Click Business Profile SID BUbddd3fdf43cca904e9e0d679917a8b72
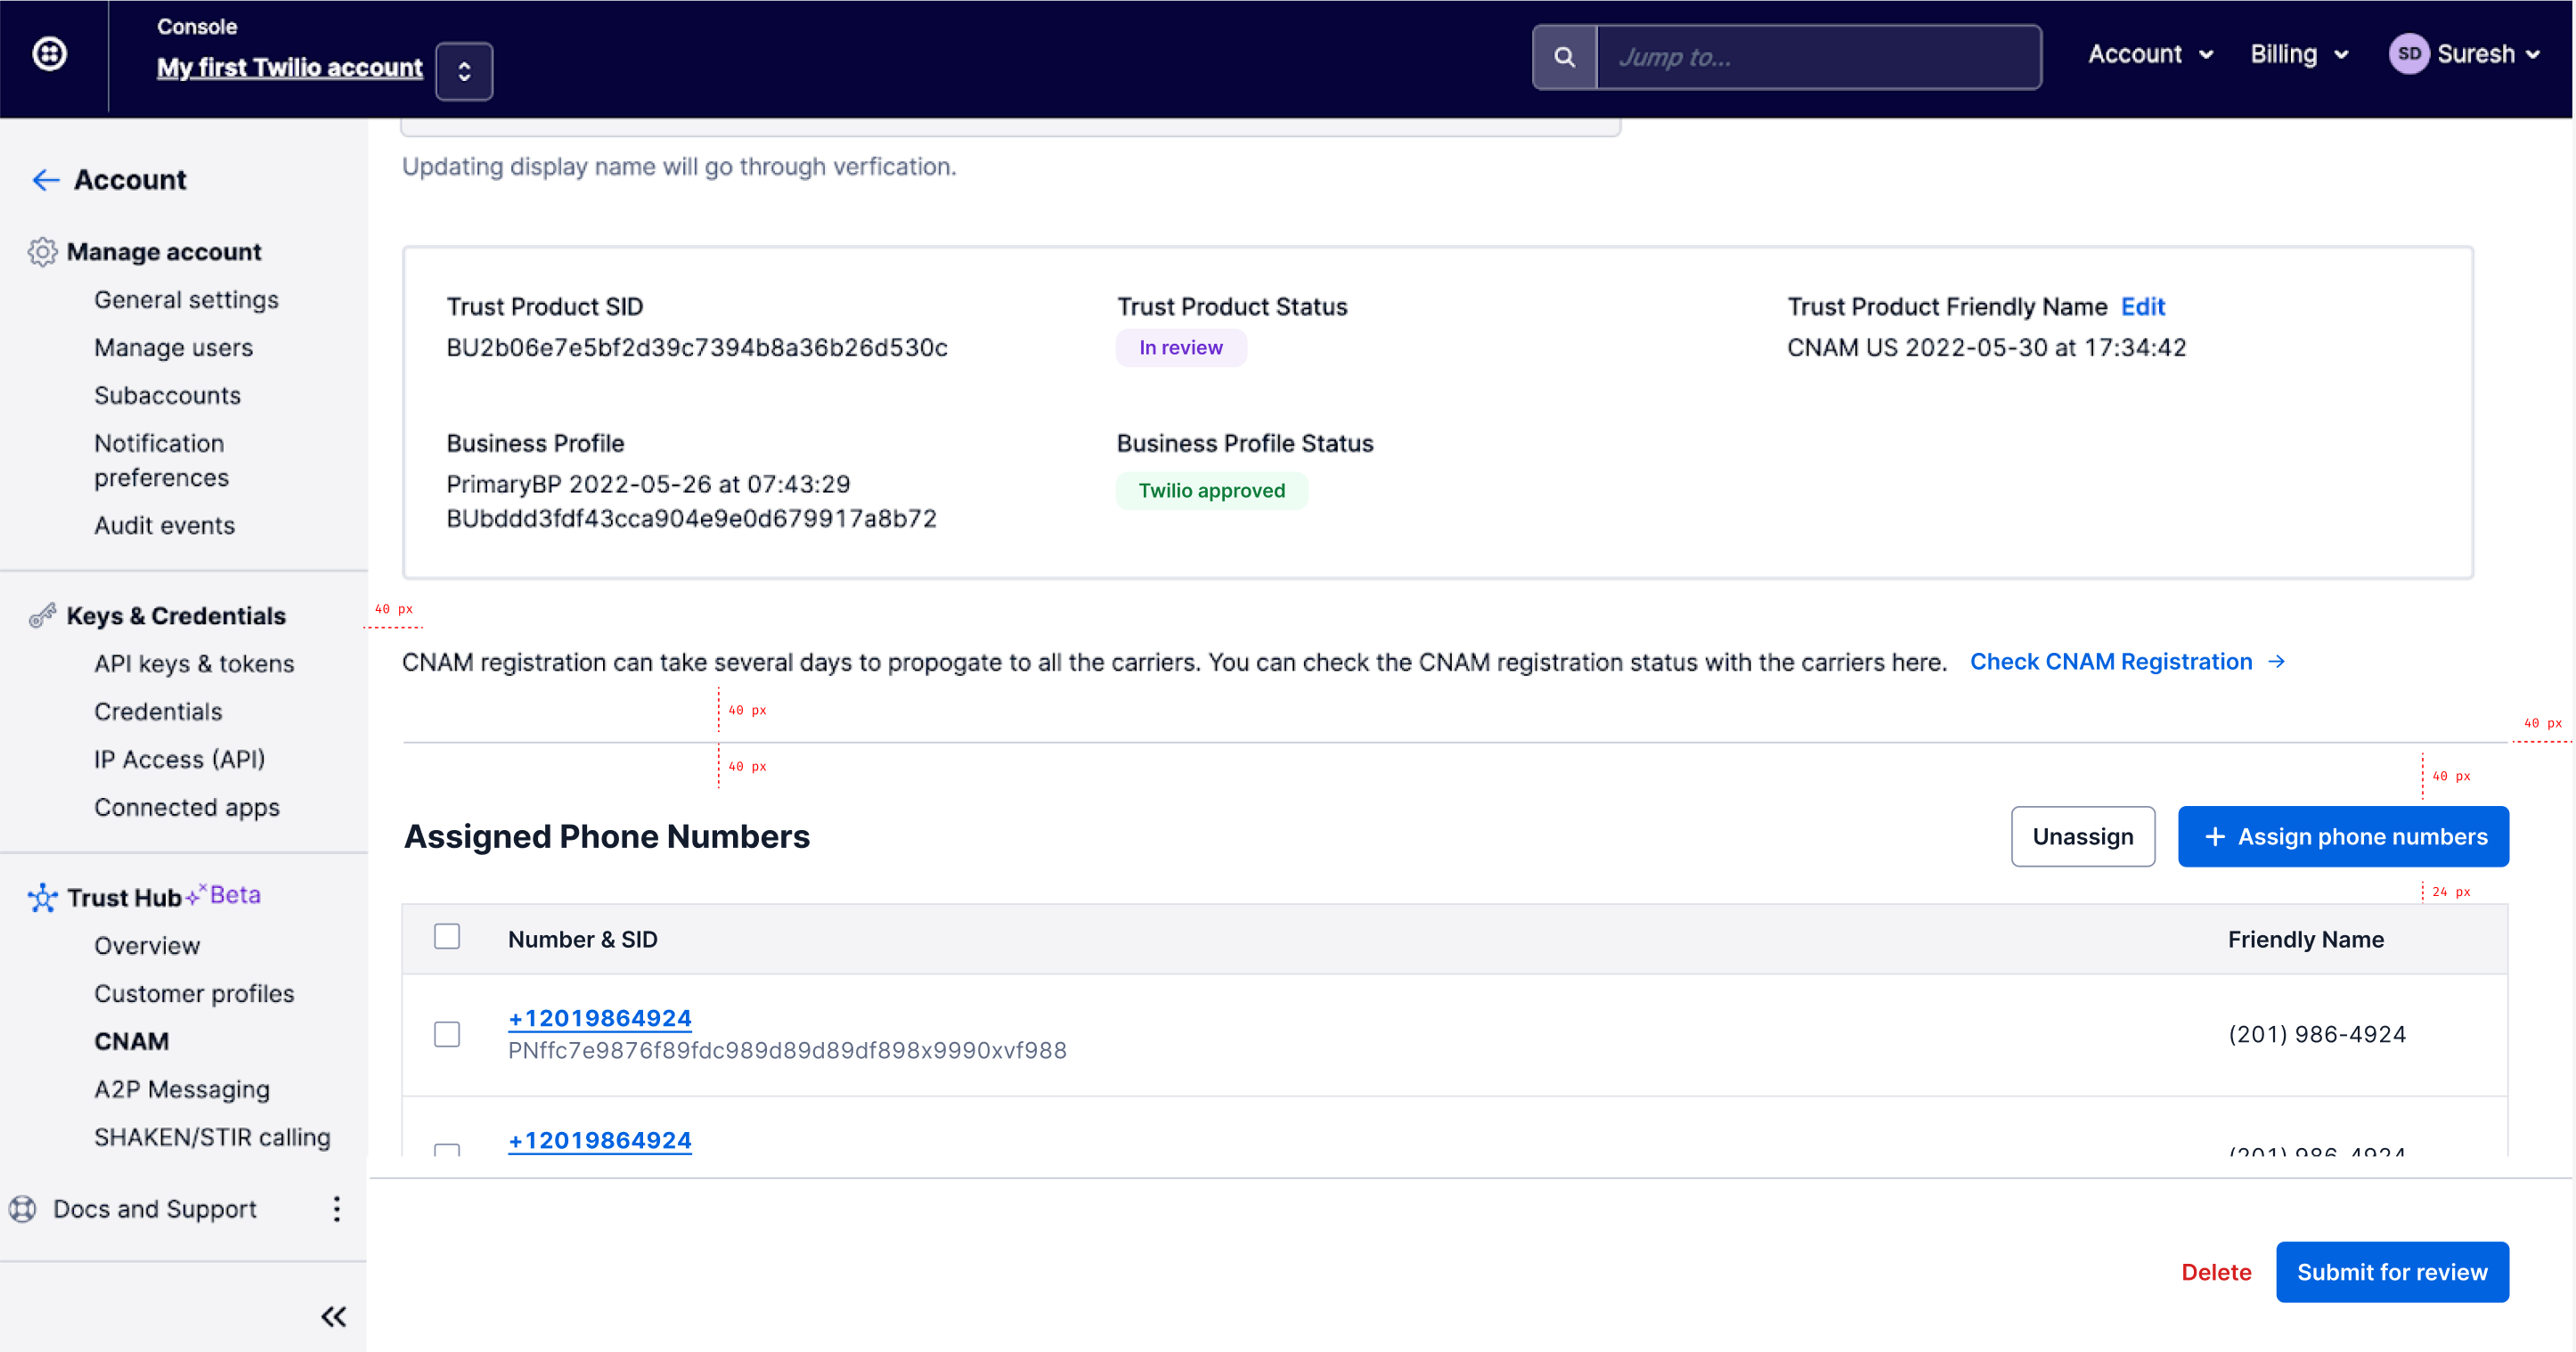Viewport: 2576px width, 1352px height. (x=691, y=519)
